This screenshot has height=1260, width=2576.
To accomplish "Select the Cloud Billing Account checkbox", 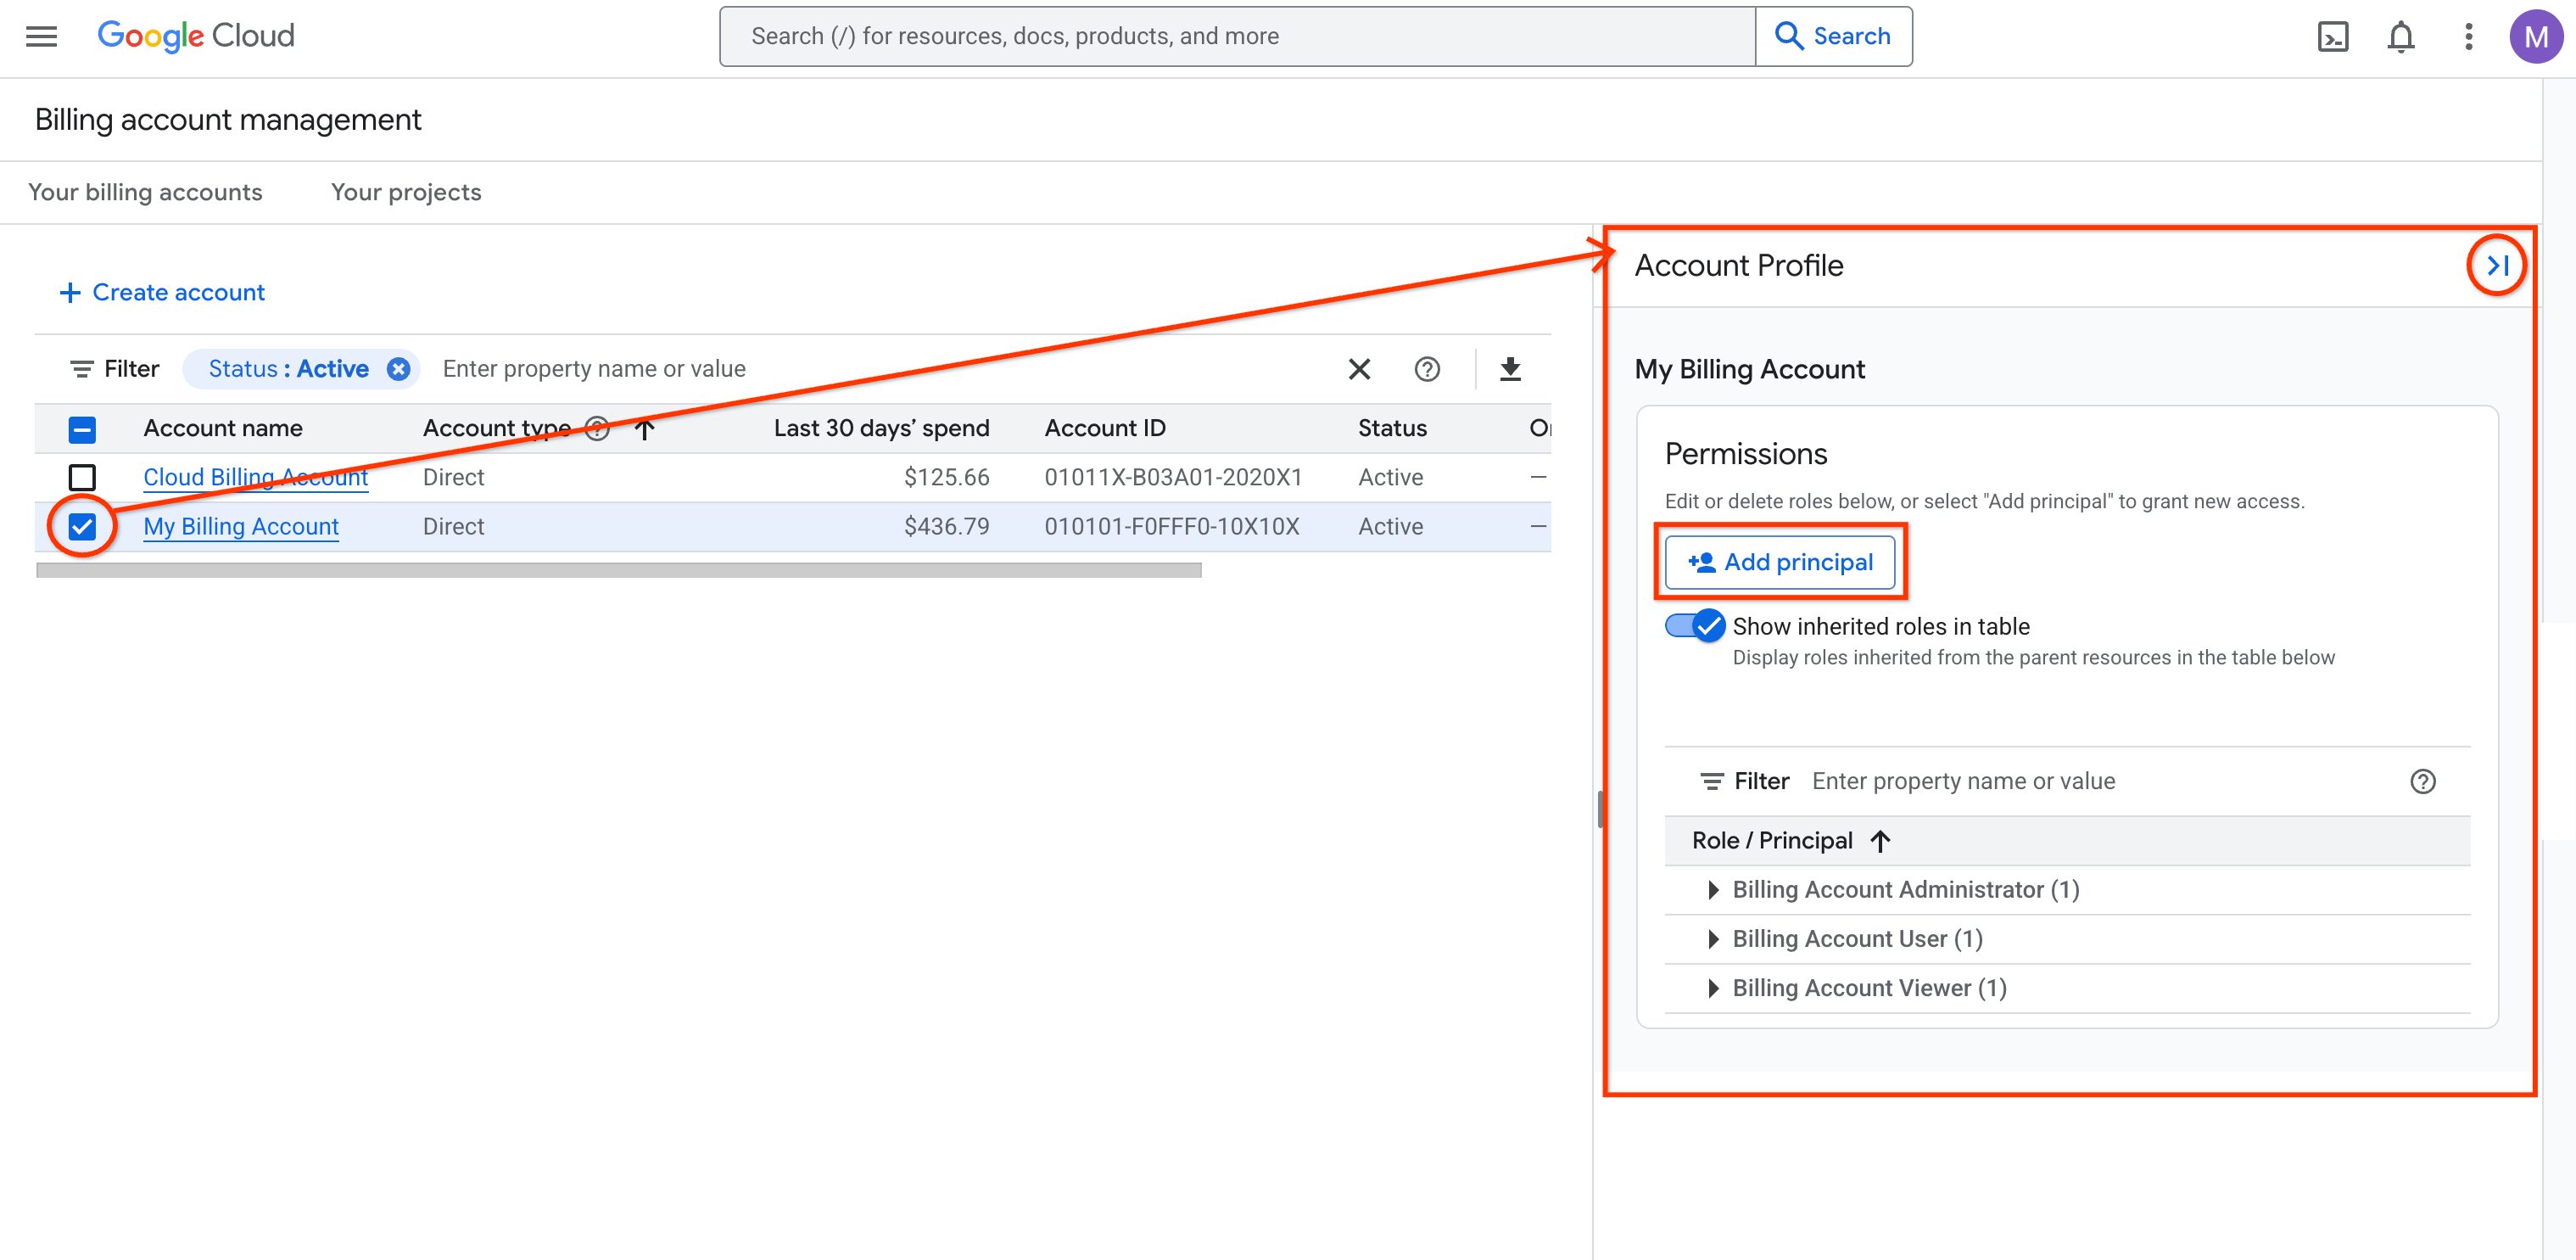I will coord(84,477).
